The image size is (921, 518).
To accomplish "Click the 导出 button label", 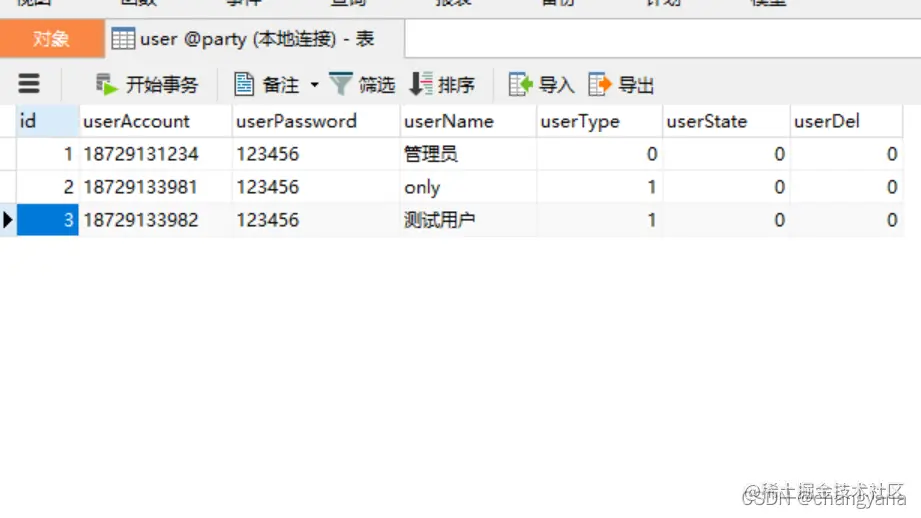I will pyautogui.click(x=636, y=85).
